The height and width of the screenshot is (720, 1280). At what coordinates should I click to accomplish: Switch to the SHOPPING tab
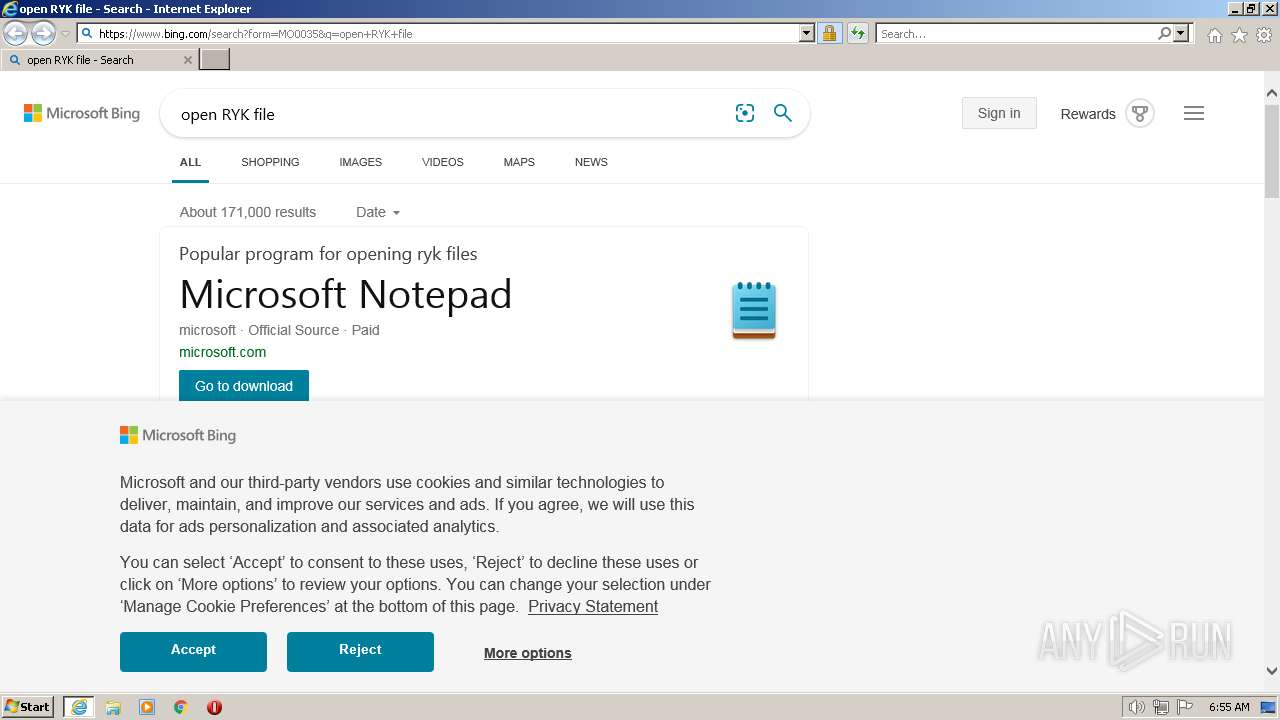270,162
